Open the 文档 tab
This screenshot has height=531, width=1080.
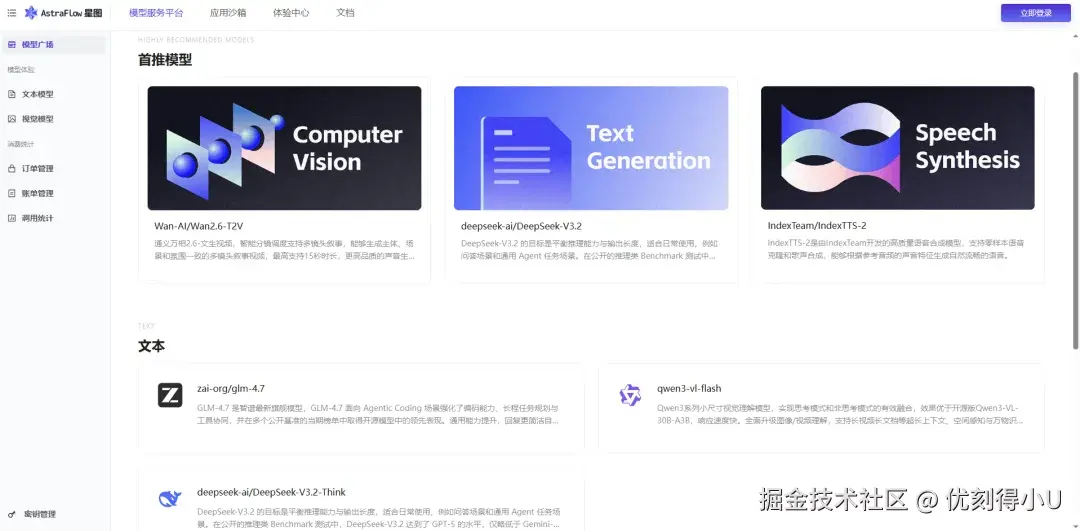pyautogui.click(x=345, y=12)
